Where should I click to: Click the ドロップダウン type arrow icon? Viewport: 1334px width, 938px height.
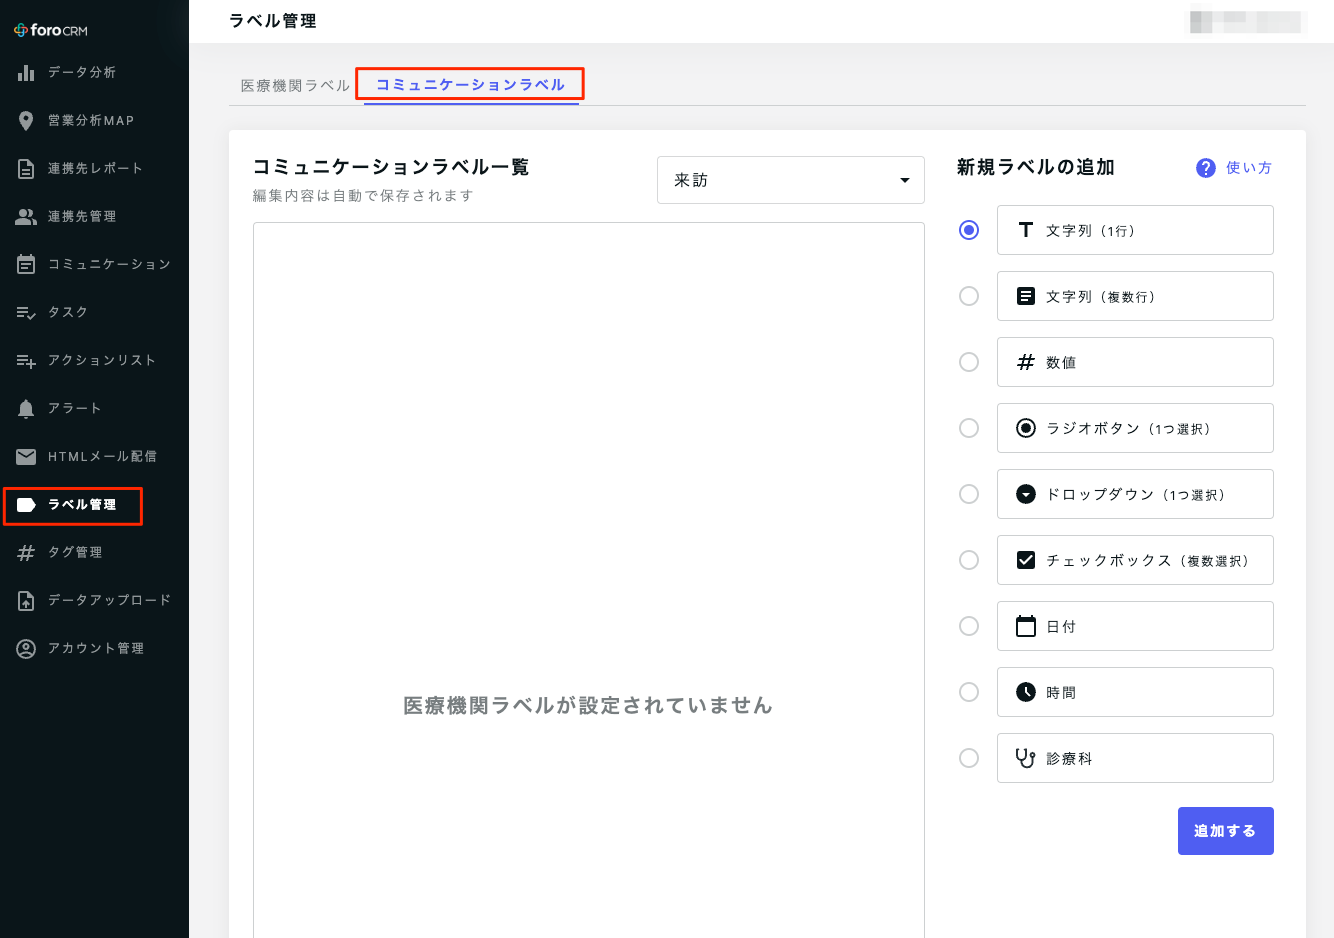1026,494
